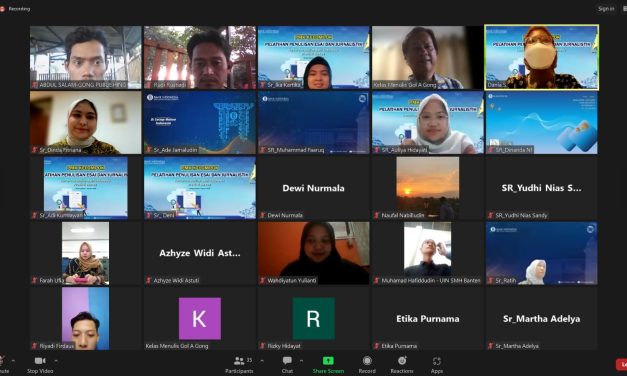Image resolution: width=627 pixels, height=376 pixels.
Task: Open the Apps icon in toolbar
Action: coord(437,361)
